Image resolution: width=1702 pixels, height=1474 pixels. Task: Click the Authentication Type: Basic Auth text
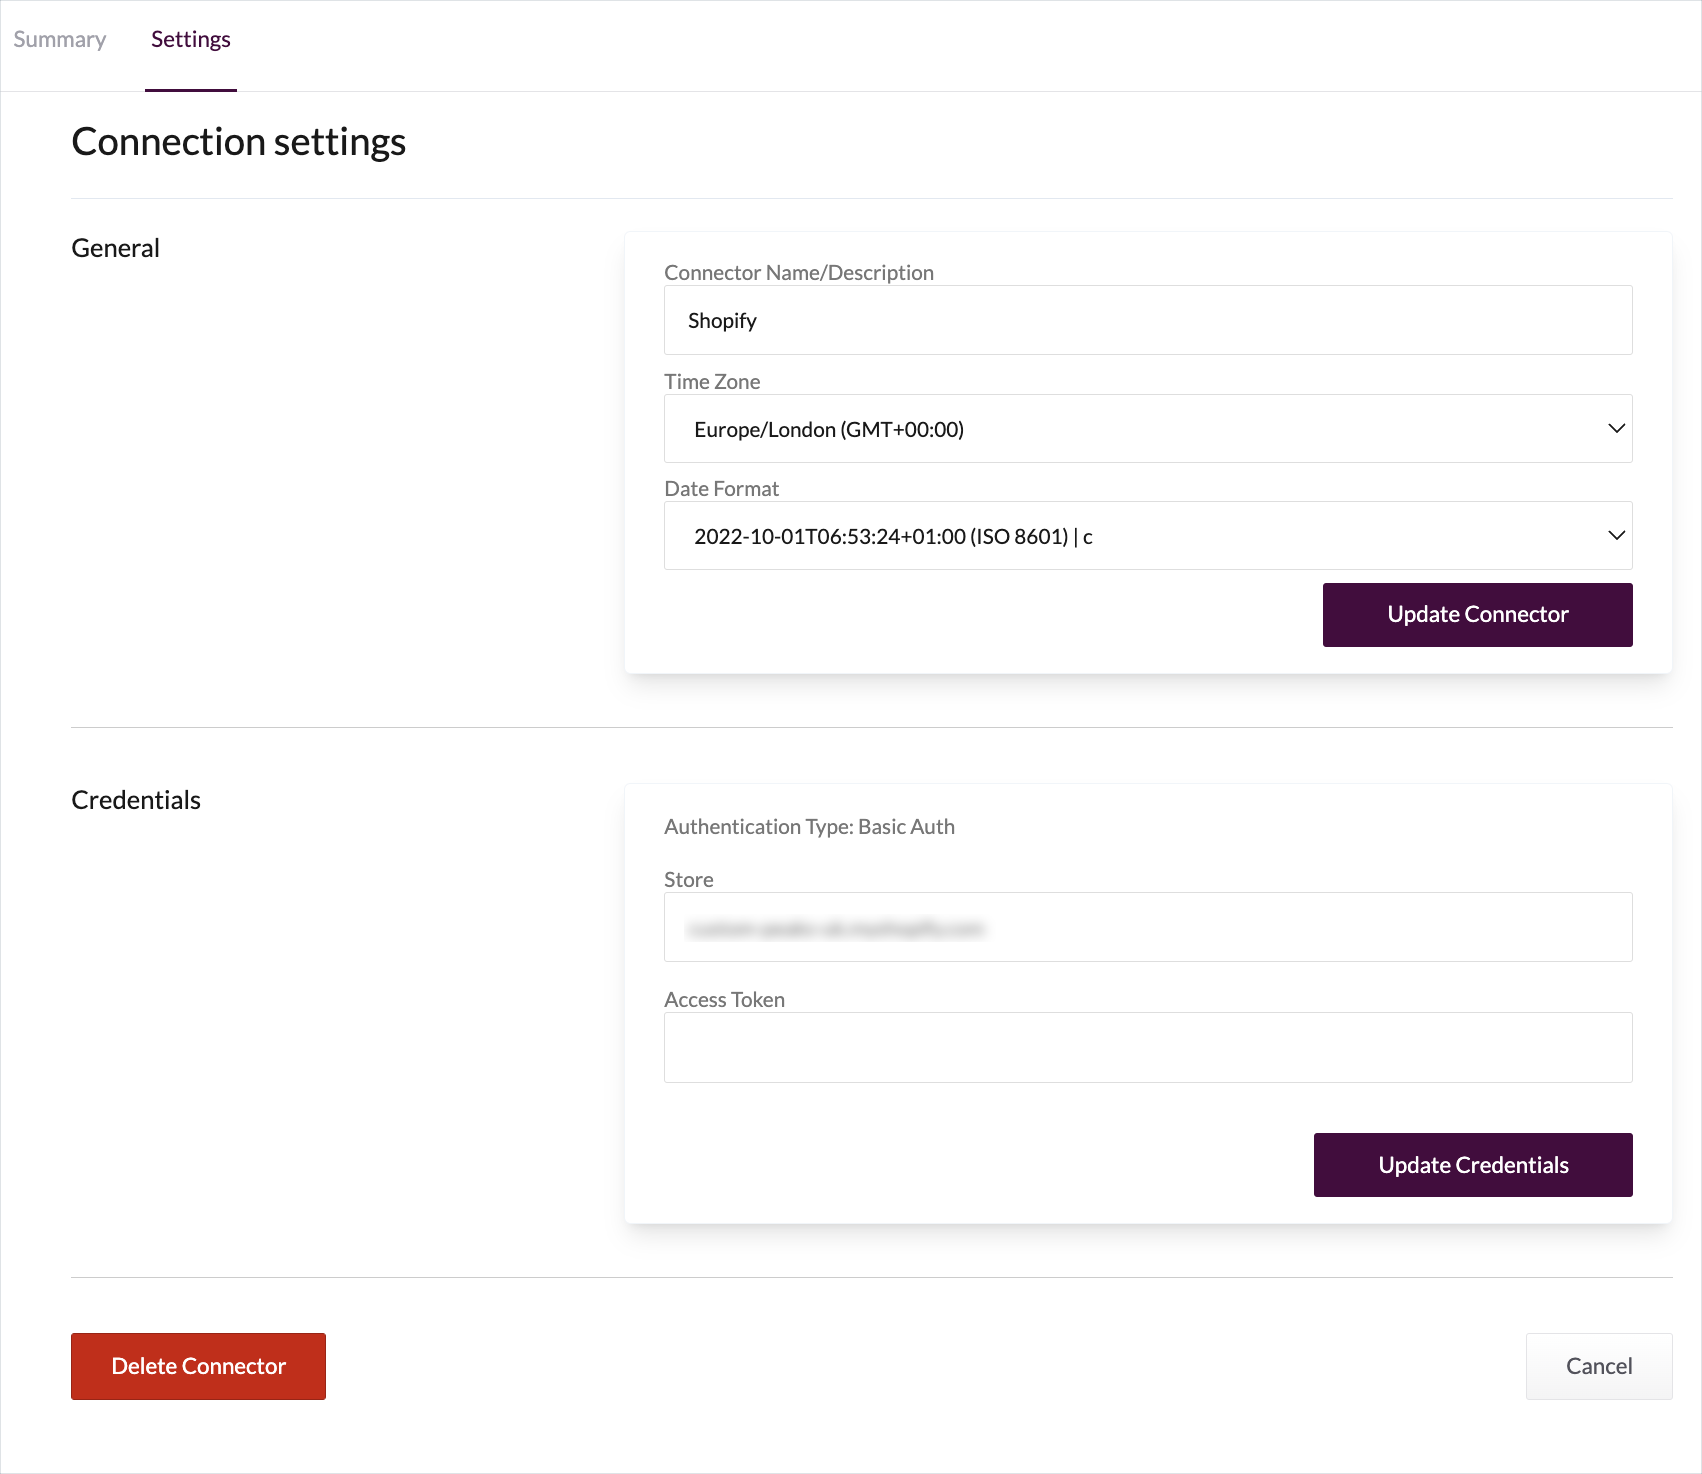809,827
